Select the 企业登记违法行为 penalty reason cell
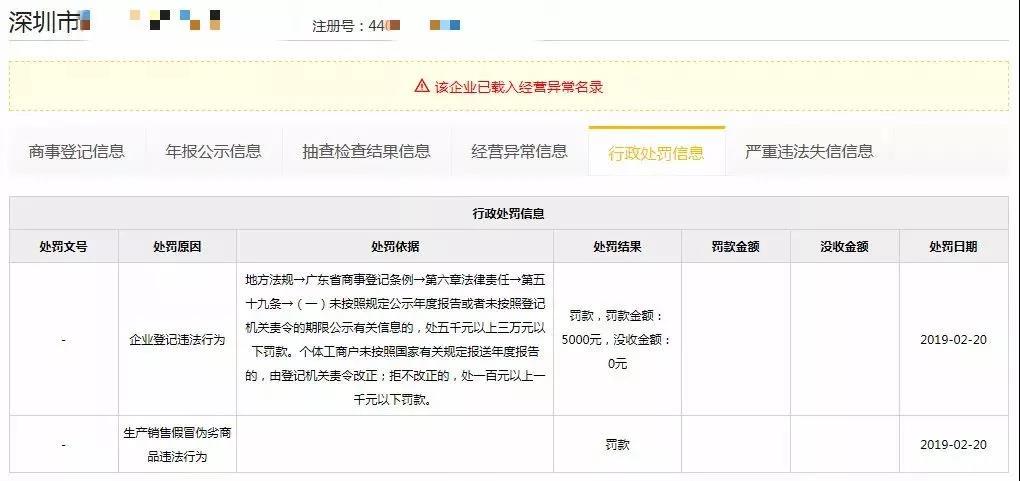 pos(177,340)
